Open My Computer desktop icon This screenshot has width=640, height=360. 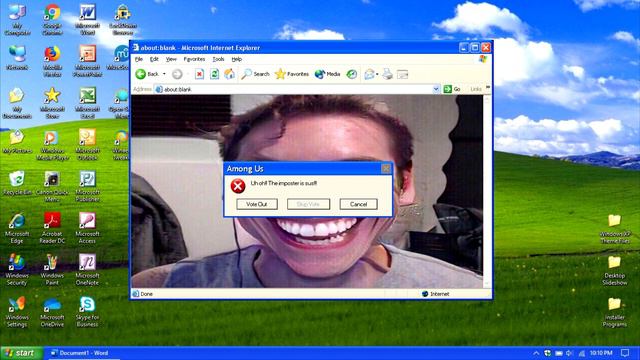point(17,20)
